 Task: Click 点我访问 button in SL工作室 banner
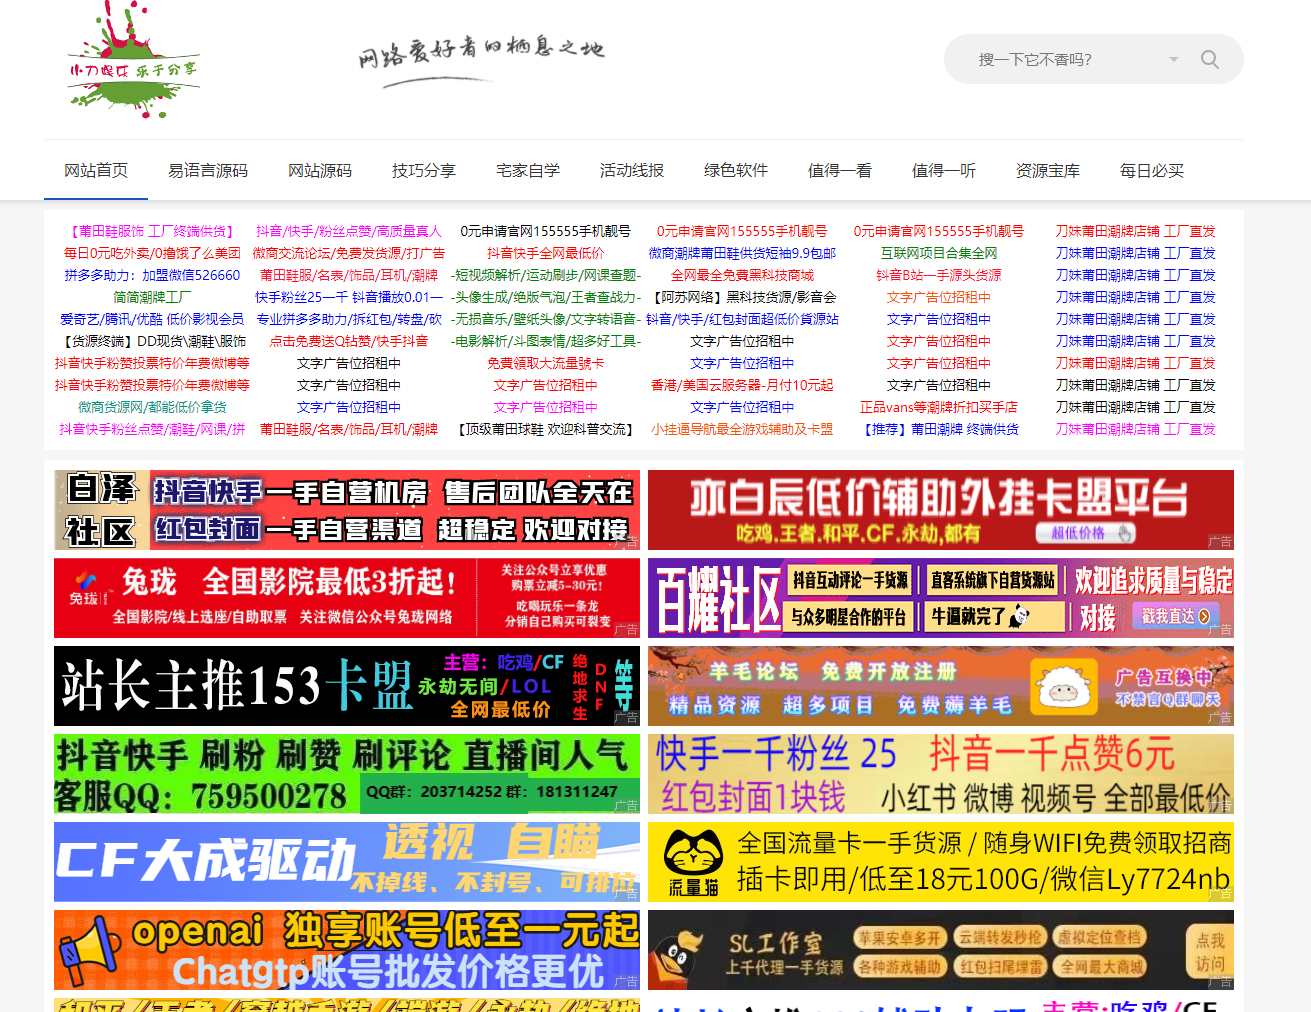(1210, 952)
